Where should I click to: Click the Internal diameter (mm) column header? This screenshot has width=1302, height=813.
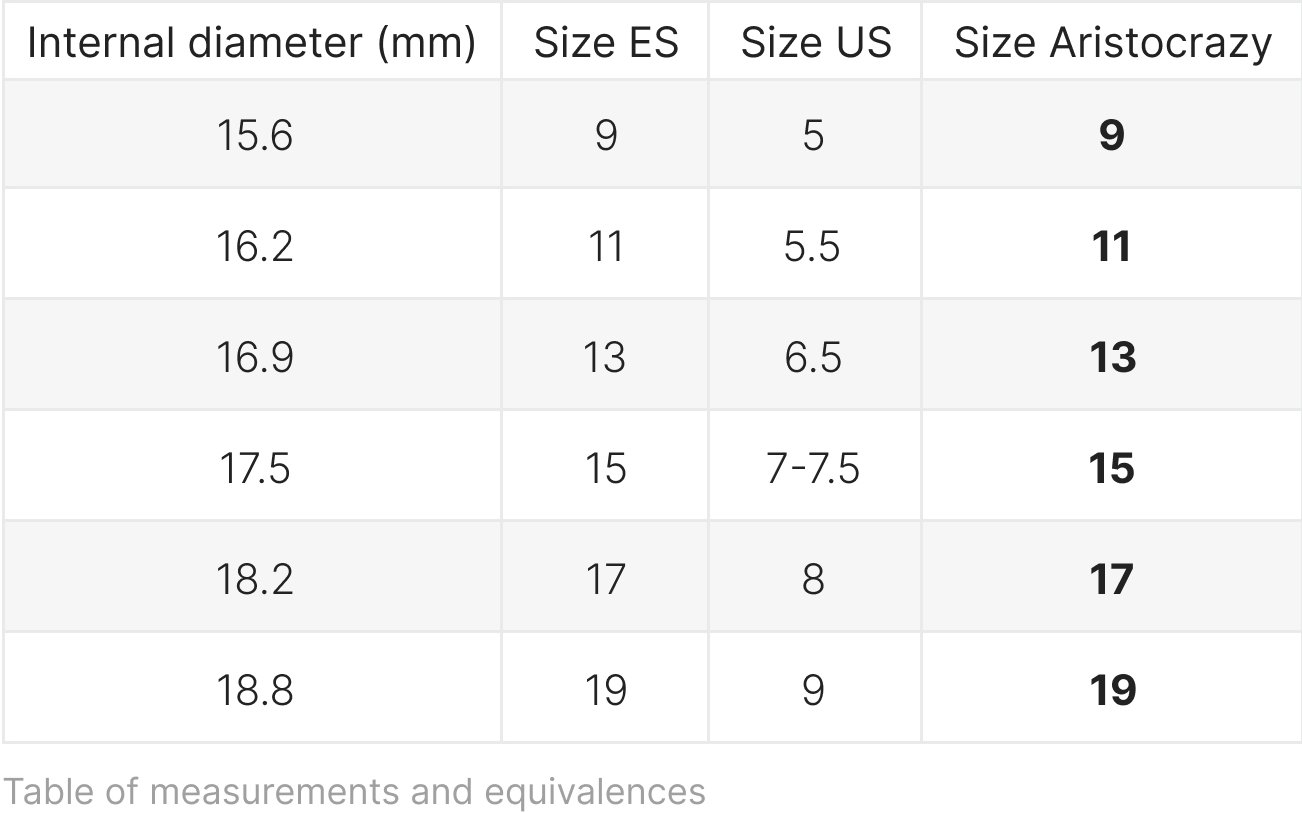[x=252, y=41]
